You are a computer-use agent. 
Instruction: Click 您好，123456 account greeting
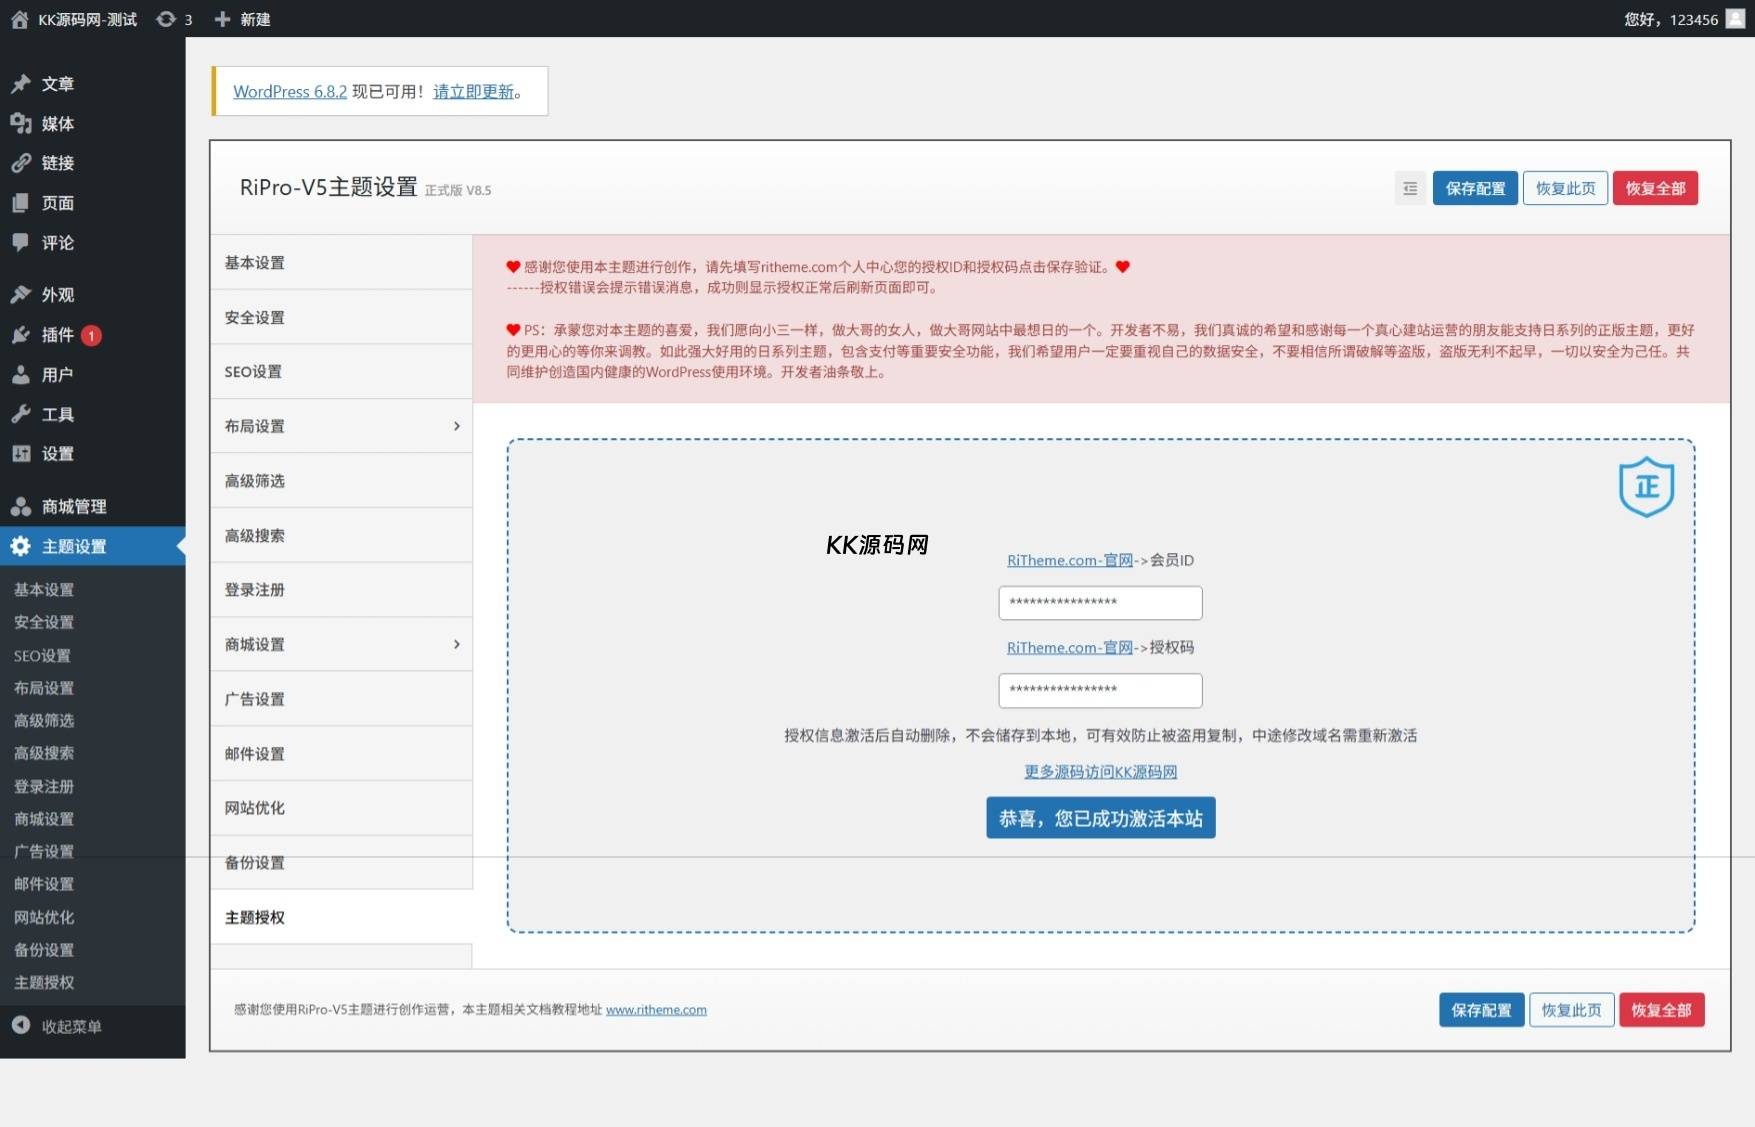click(x=1671, y=19)
